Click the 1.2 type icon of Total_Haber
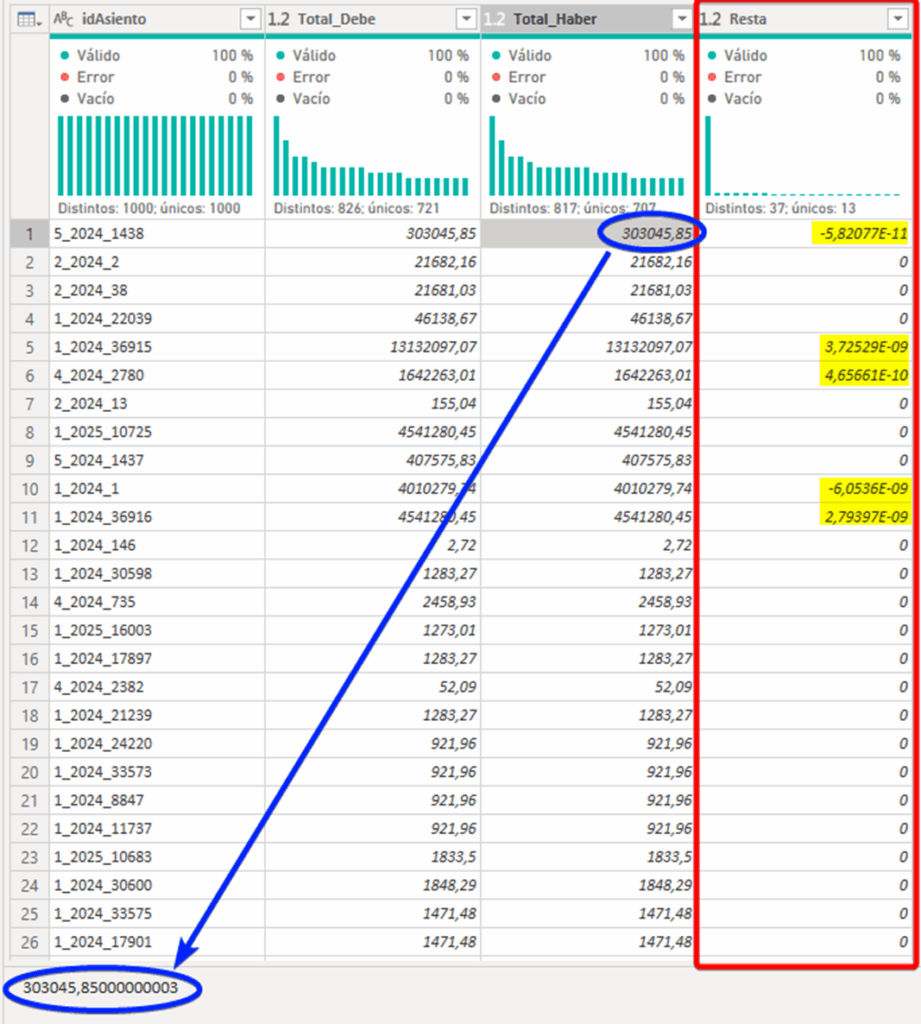This screenshot has width=921, height=1024. point(494,19)
